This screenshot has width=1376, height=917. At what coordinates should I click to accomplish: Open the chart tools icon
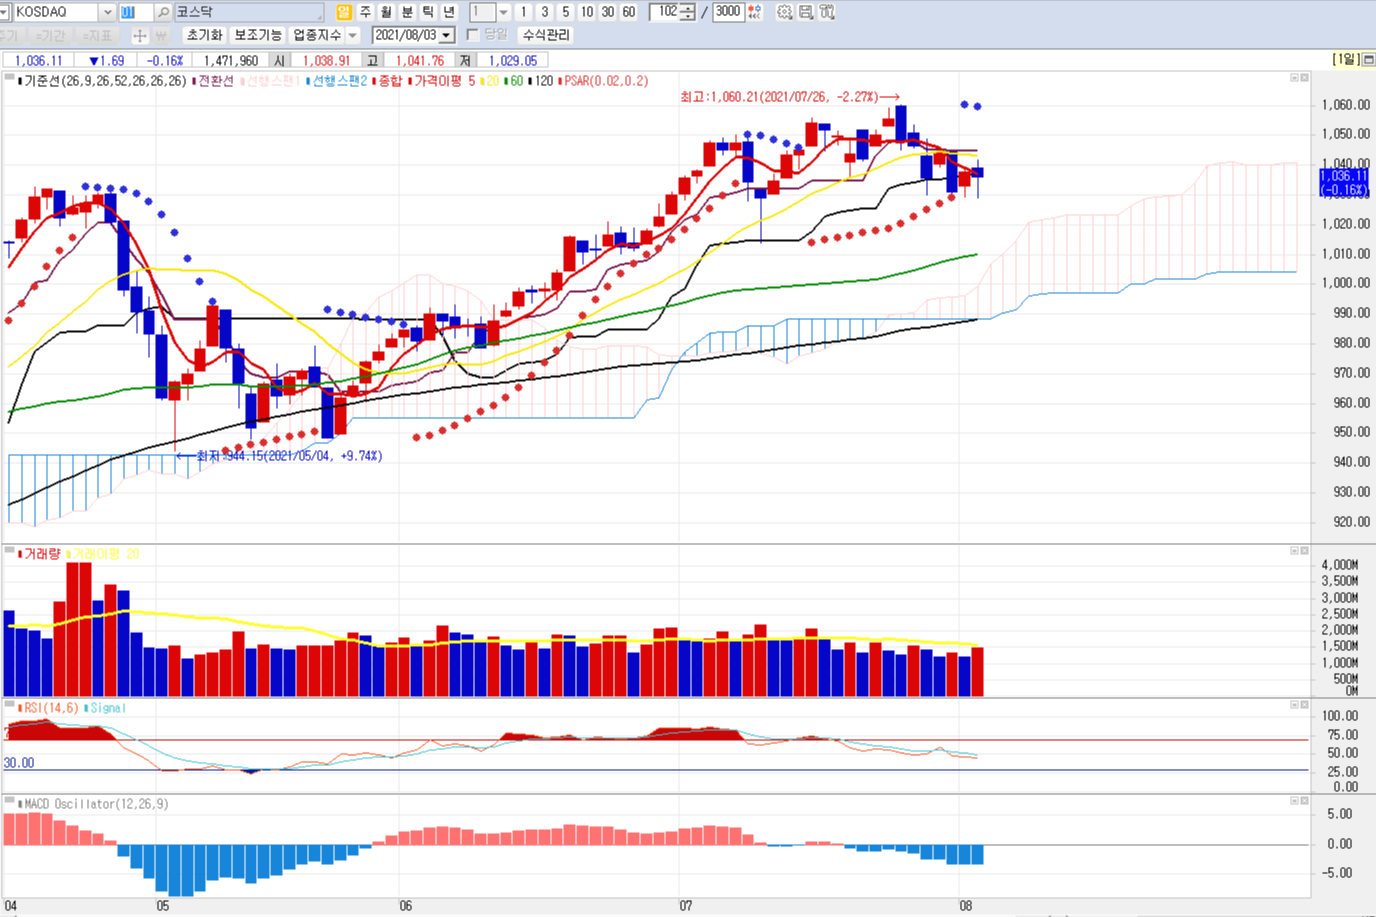click(x=827, y=12)
